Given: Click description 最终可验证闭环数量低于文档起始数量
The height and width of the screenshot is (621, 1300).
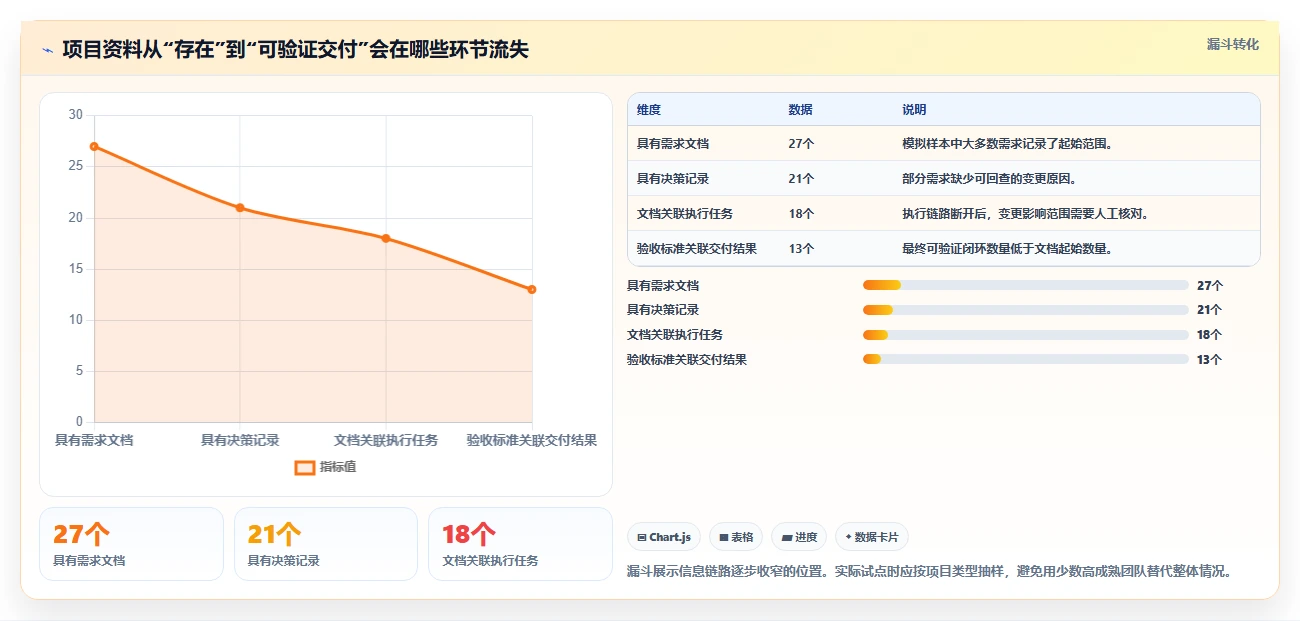Looking at the screenshot, I should (1008, 249).
